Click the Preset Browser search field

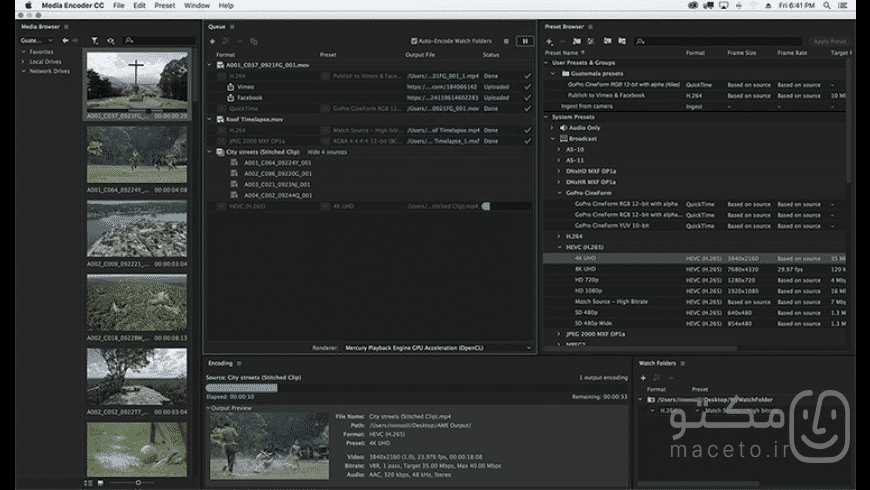(719, 41)
